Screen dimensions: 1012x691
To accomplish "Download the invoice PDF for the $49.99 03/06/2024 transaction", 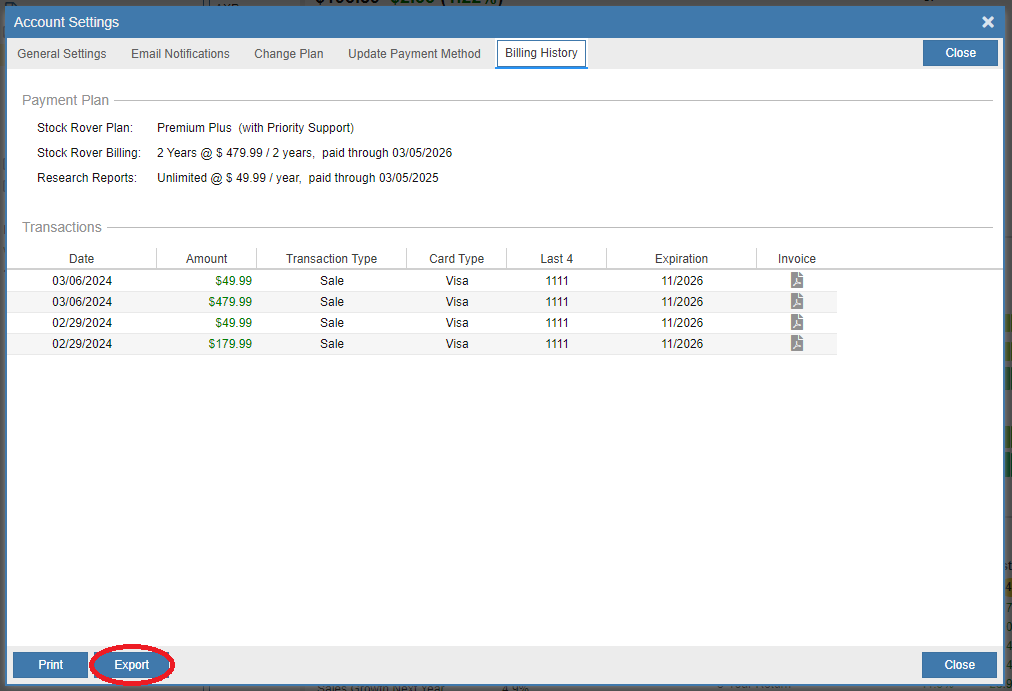I will (x=796, y=280).
